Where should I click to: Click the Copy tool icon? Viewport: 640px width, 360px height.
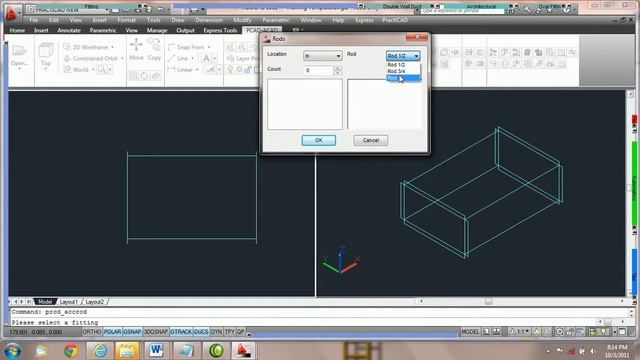coord(154,44)
